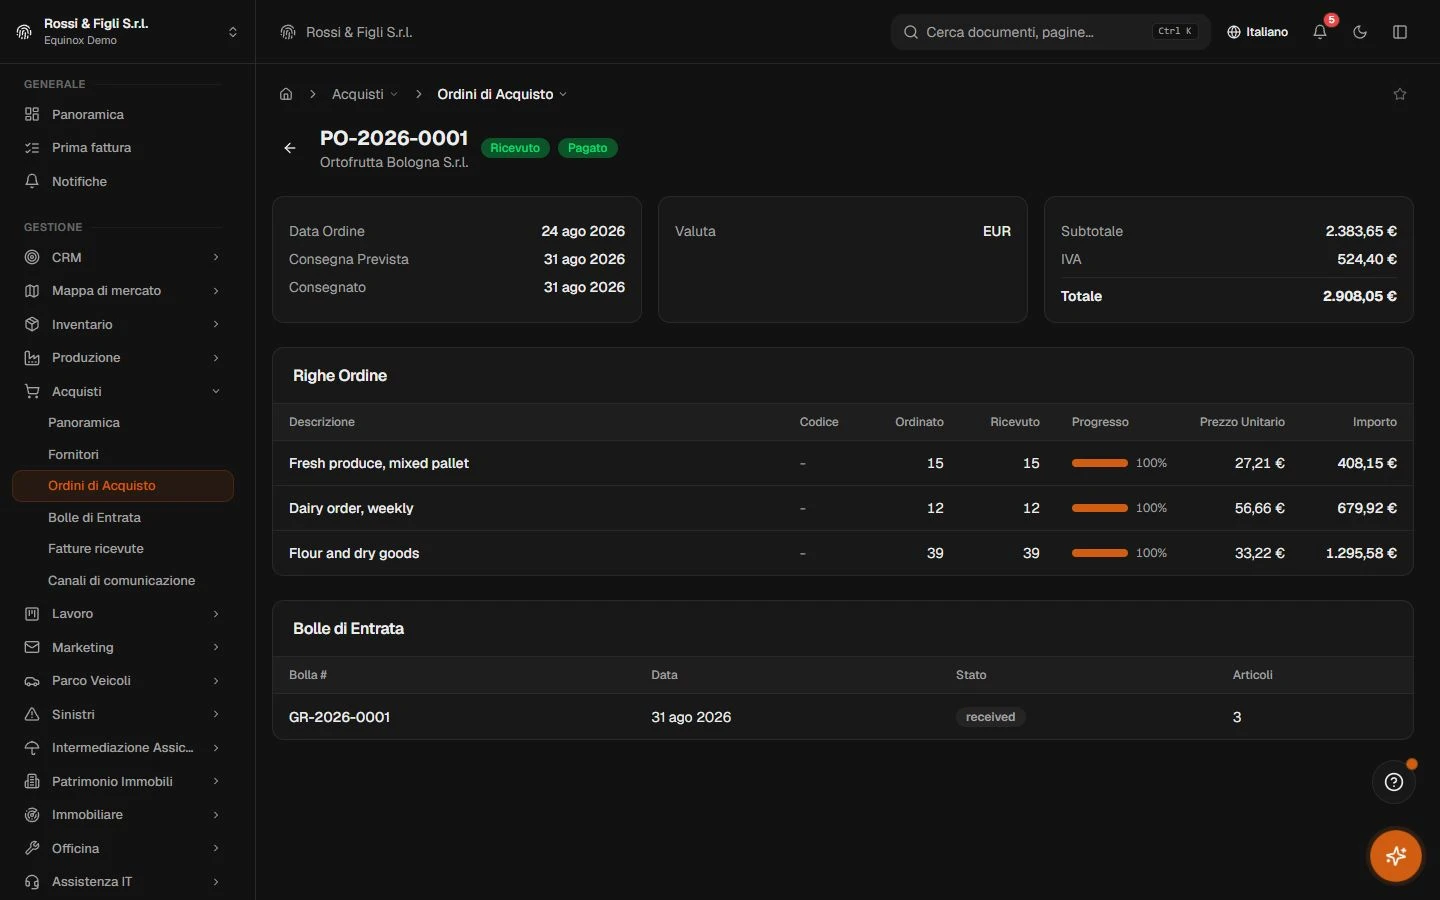1440x900 pixels.
Task: Click the Immobiliare sidebar icon
Action: (32, 815)
